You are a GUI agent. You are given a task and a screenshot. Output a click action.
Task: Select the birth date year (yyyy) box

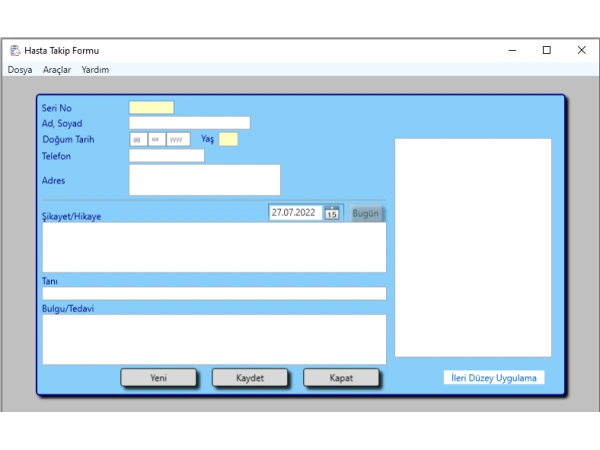(x=178, y=140)
